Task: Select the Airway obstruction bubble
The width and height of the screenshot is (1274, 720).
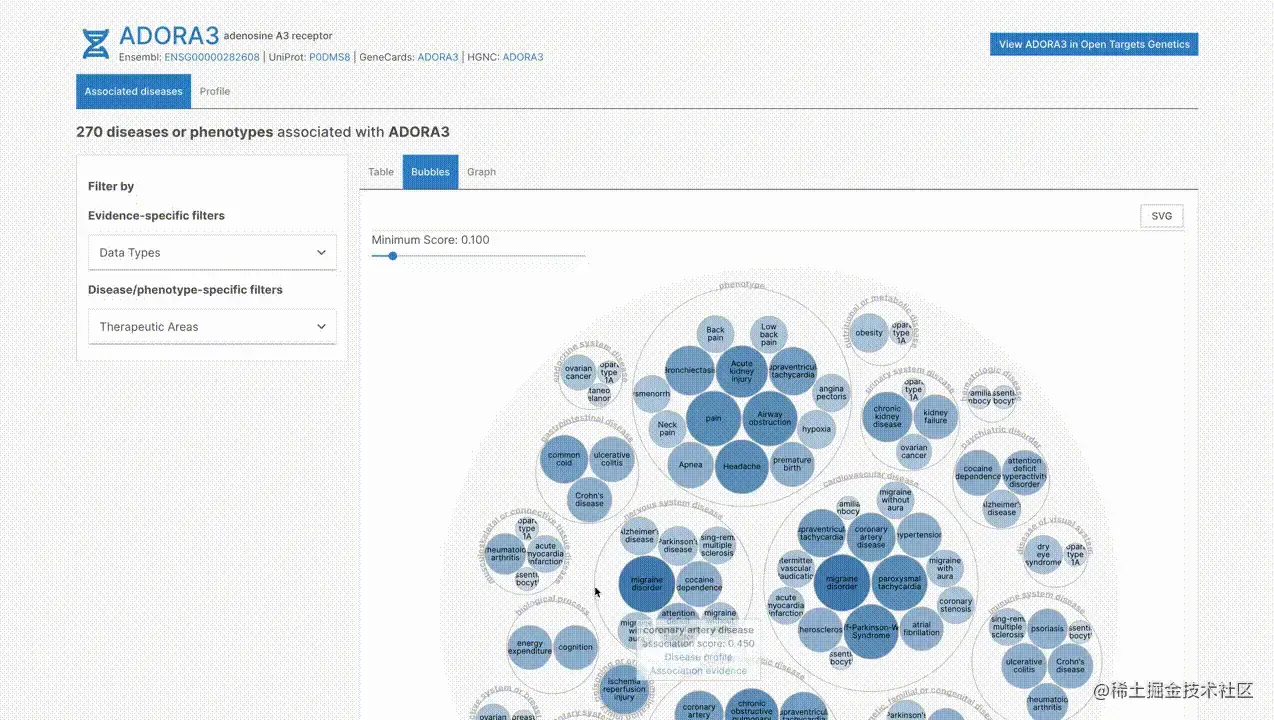Action: (x=770, y=418)
